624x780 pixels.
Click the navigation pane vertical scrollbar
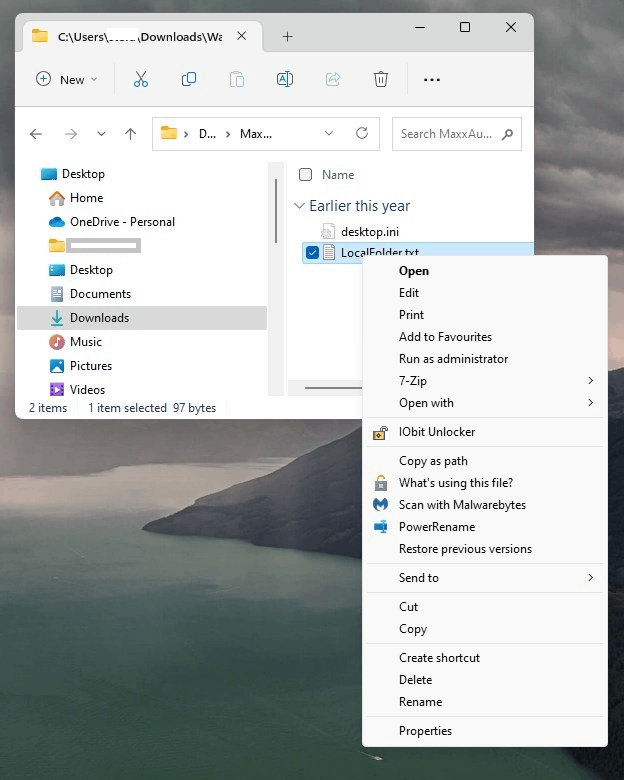tap(276, 211)
